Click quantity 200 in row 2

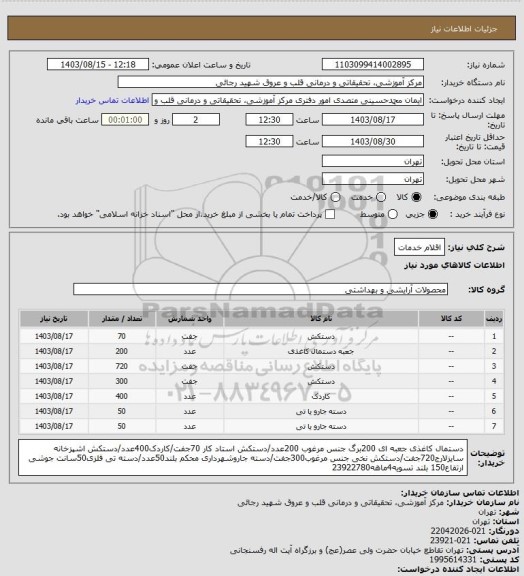[122, 351]
